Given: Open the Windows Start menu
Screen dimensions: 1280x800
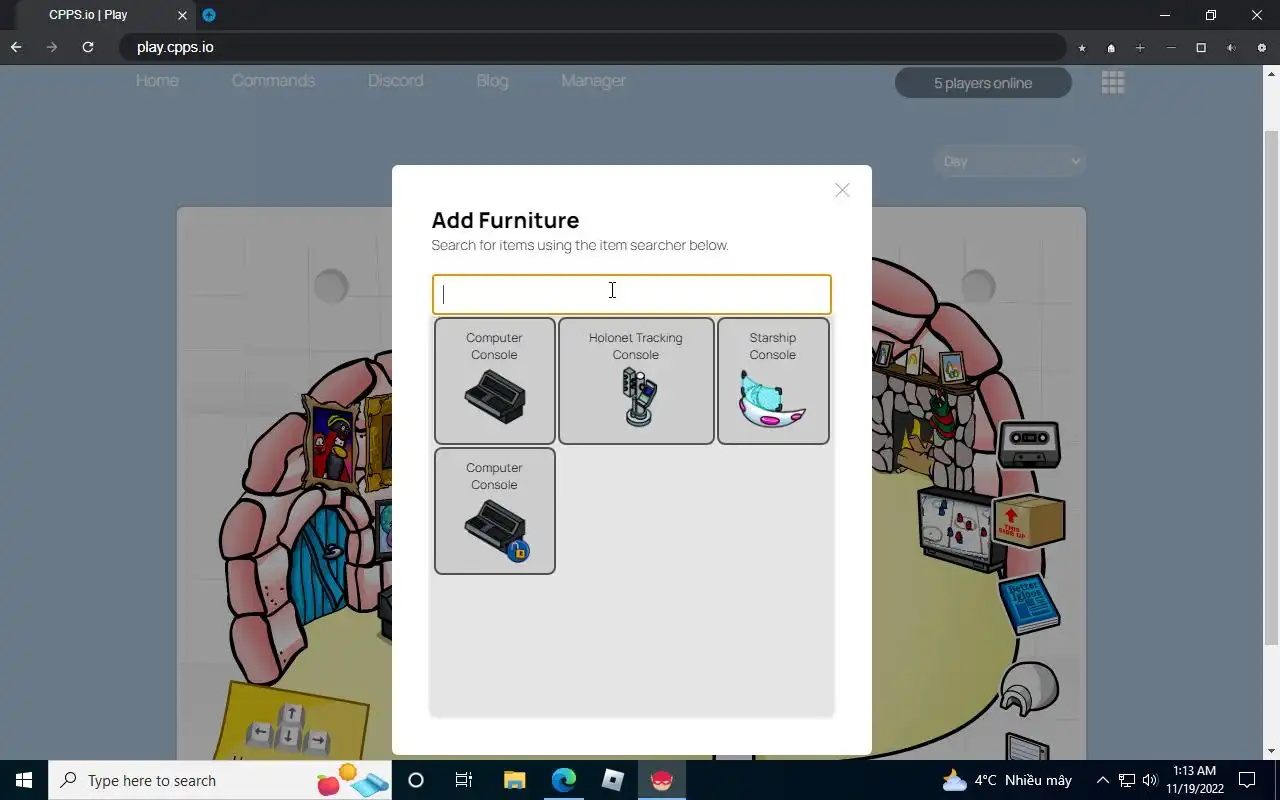Looking at the screenshot, I should [x=24, y=780].
